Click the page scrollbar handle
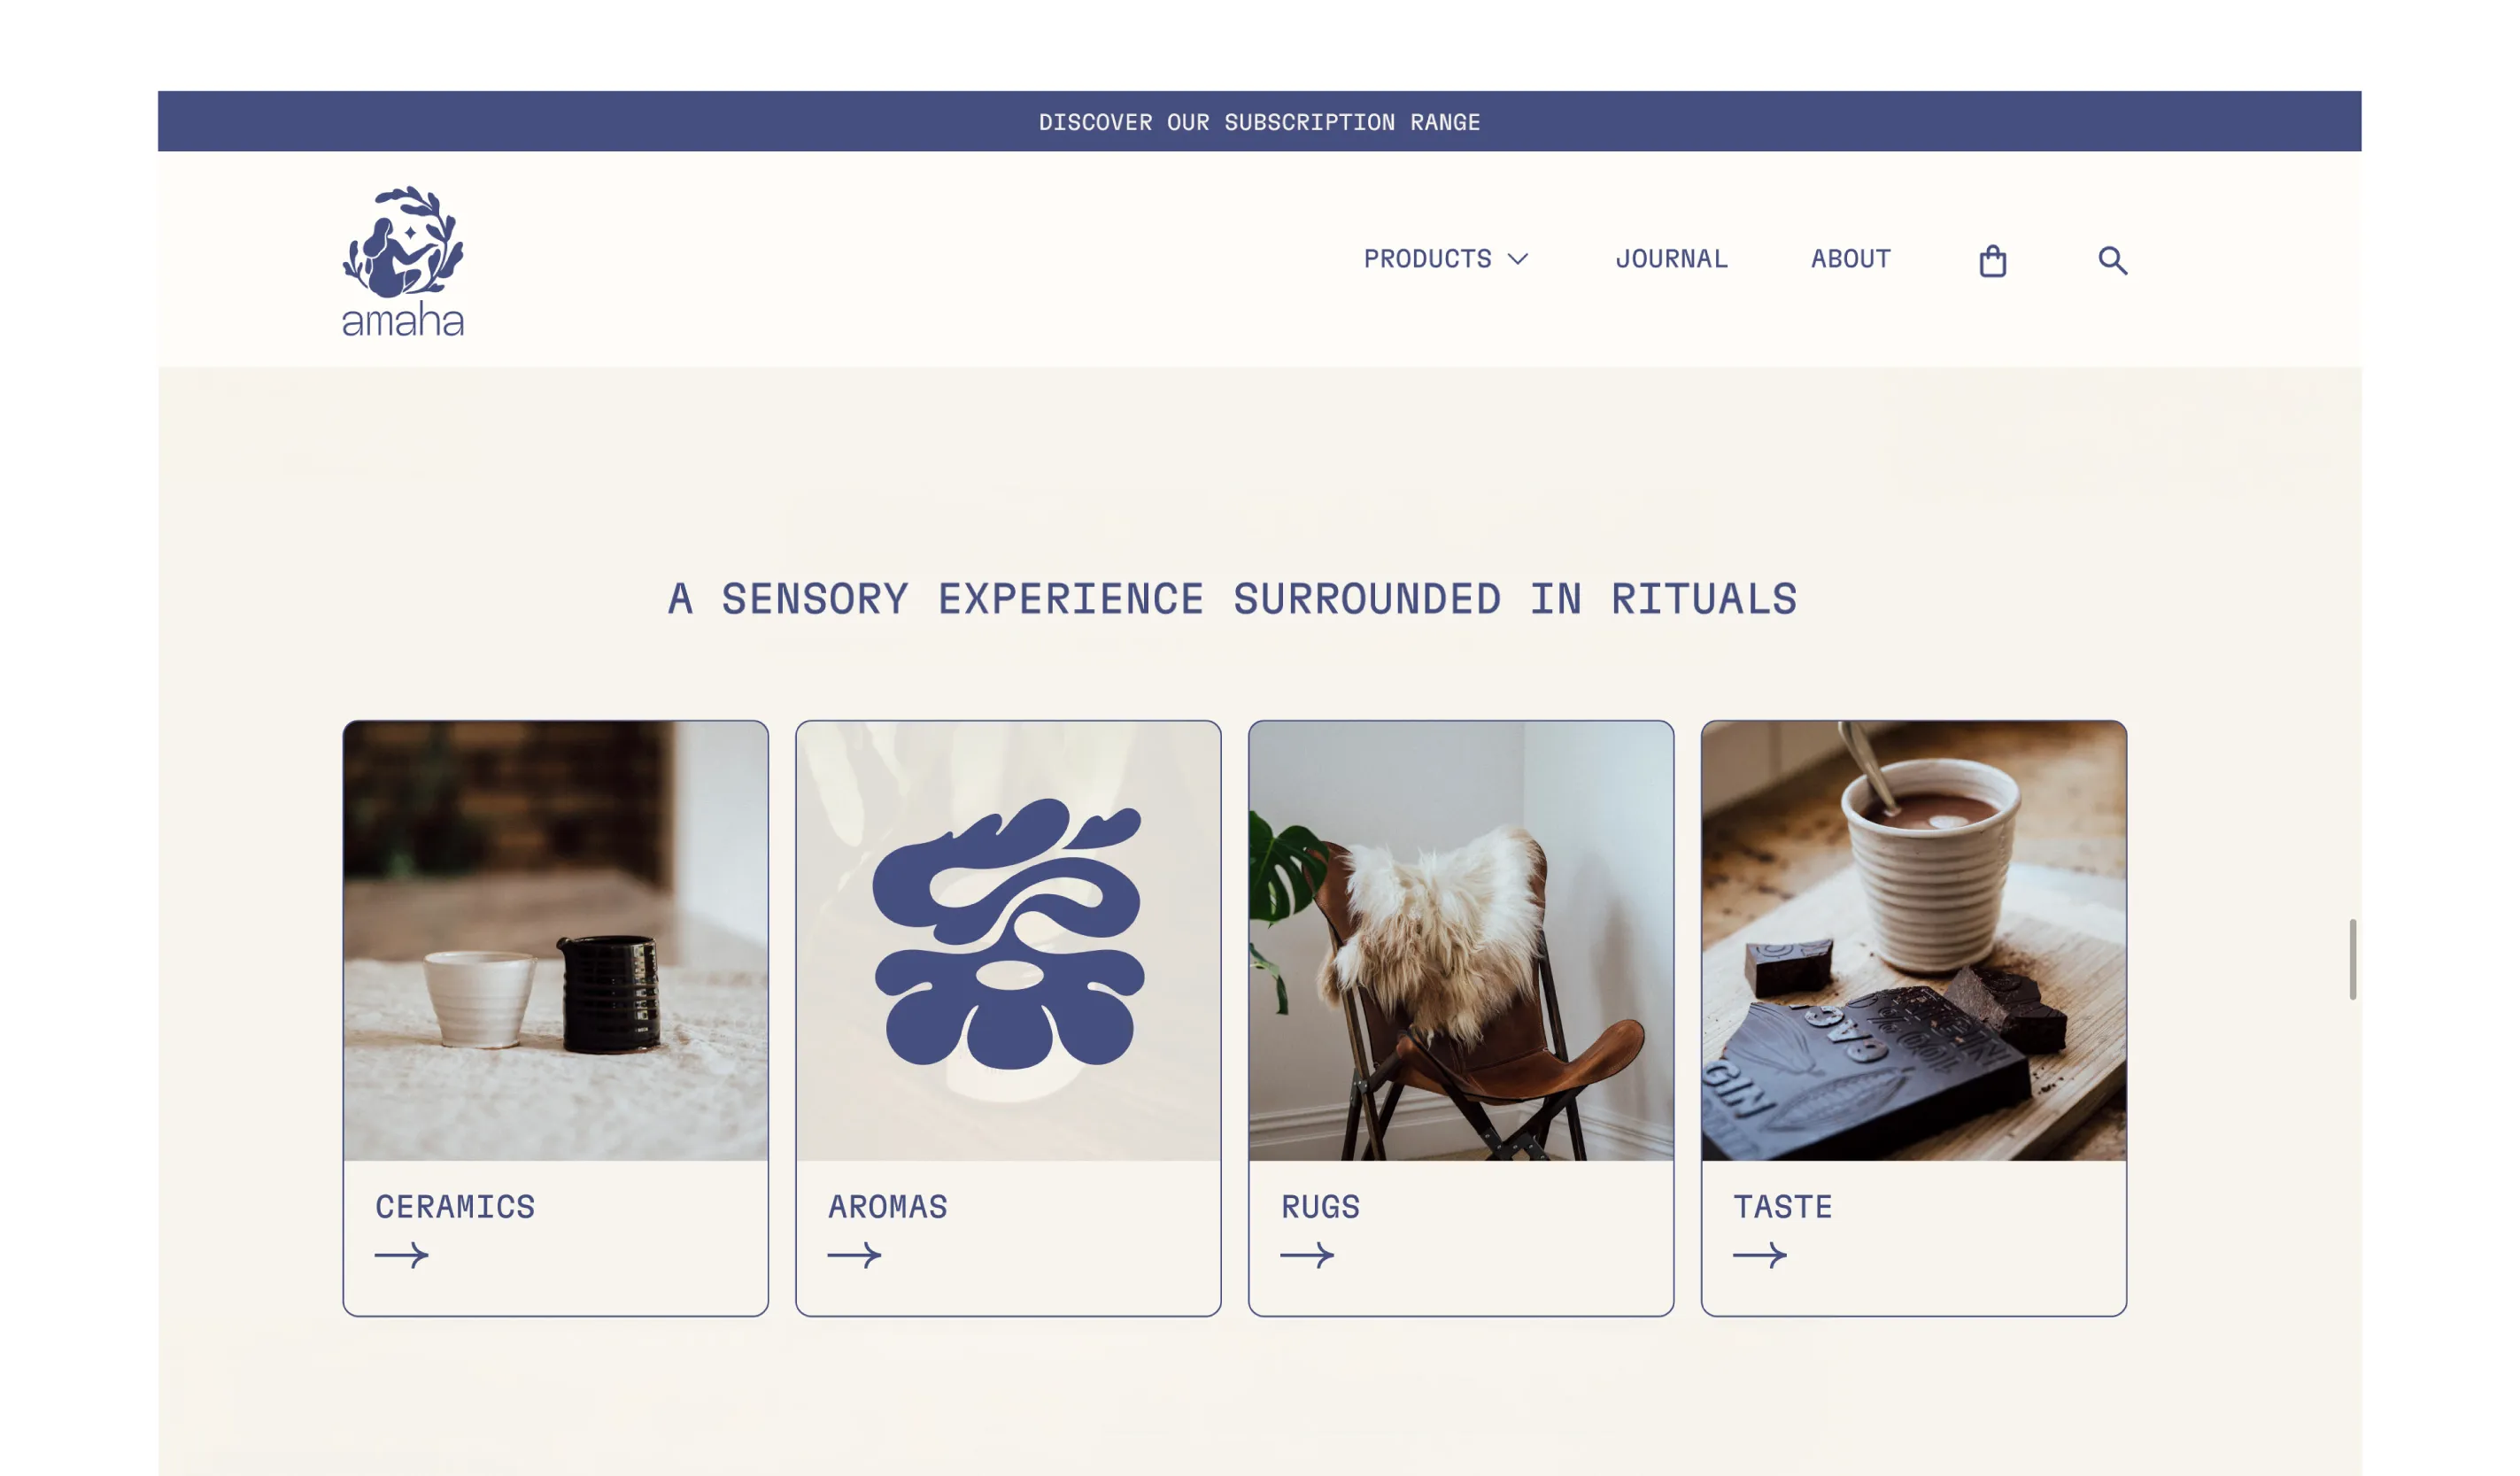The width and height of the screenshot is (2520, 1476). point(2353,958)
